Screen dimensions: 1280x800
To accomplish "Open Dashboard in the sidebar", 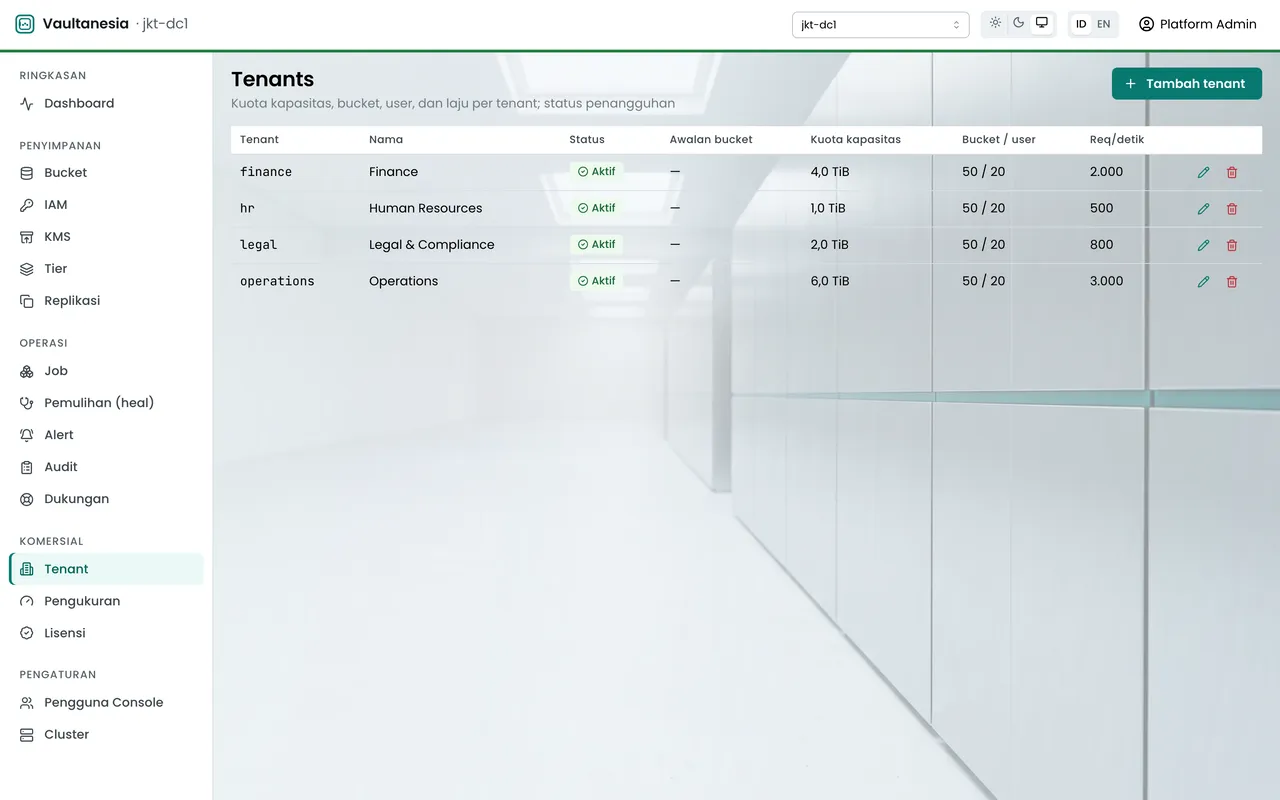I will pyautogui.click(x=106, y=103).
